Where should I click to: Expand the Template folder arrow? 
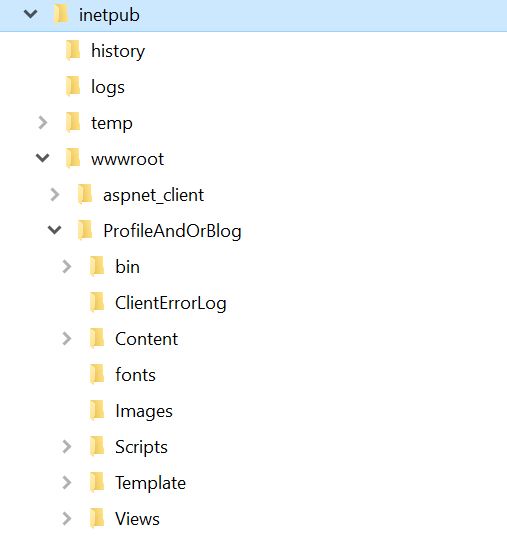[x=67, y=482]
